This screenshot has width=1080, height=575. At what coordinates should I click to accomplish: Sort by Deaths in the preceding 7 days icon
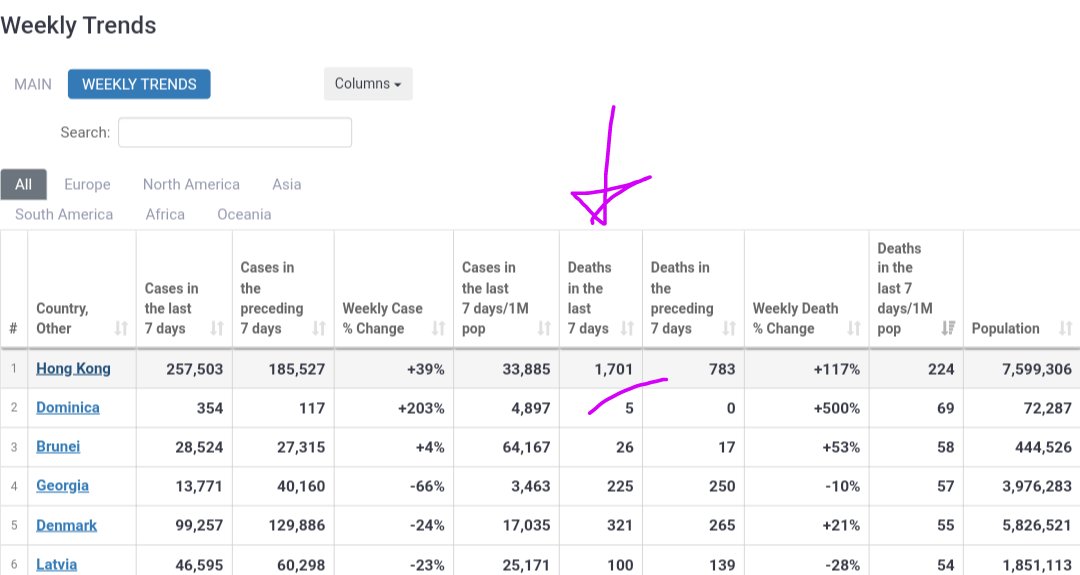[x=729, y=328]
